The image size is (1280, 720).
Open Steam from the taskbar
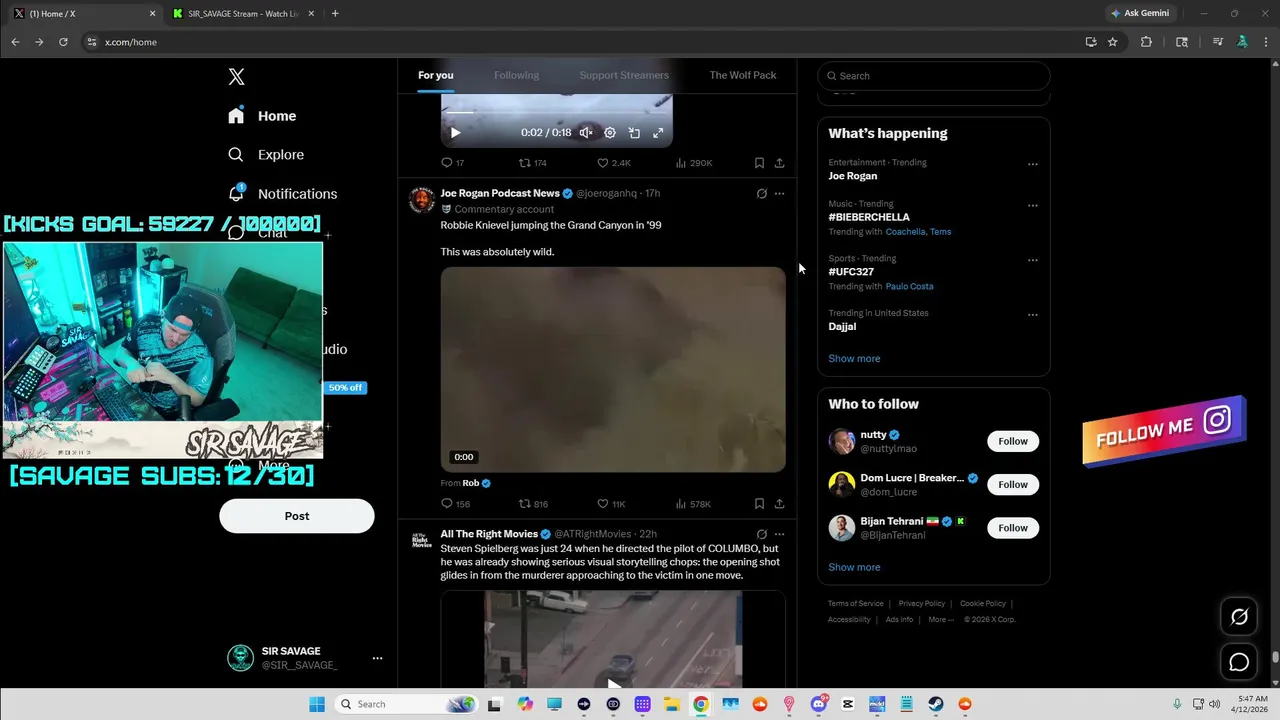pyautogui.click(x=935, y=704)
